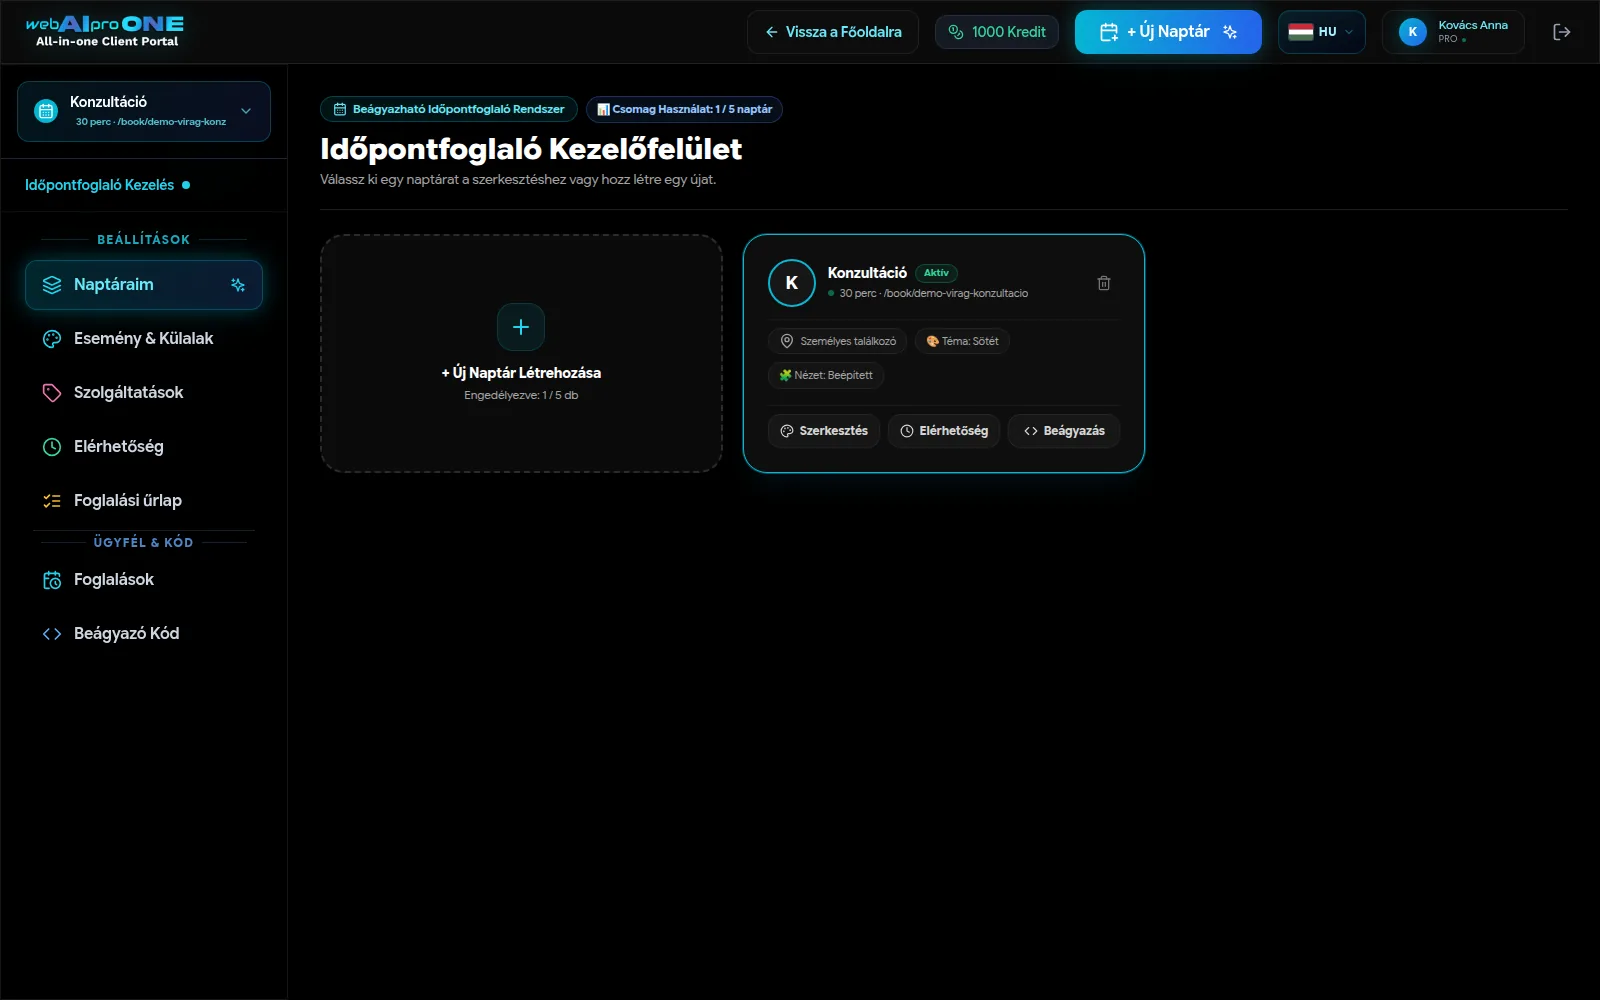Click the Aktív status badge

click(x=936, y=273)
